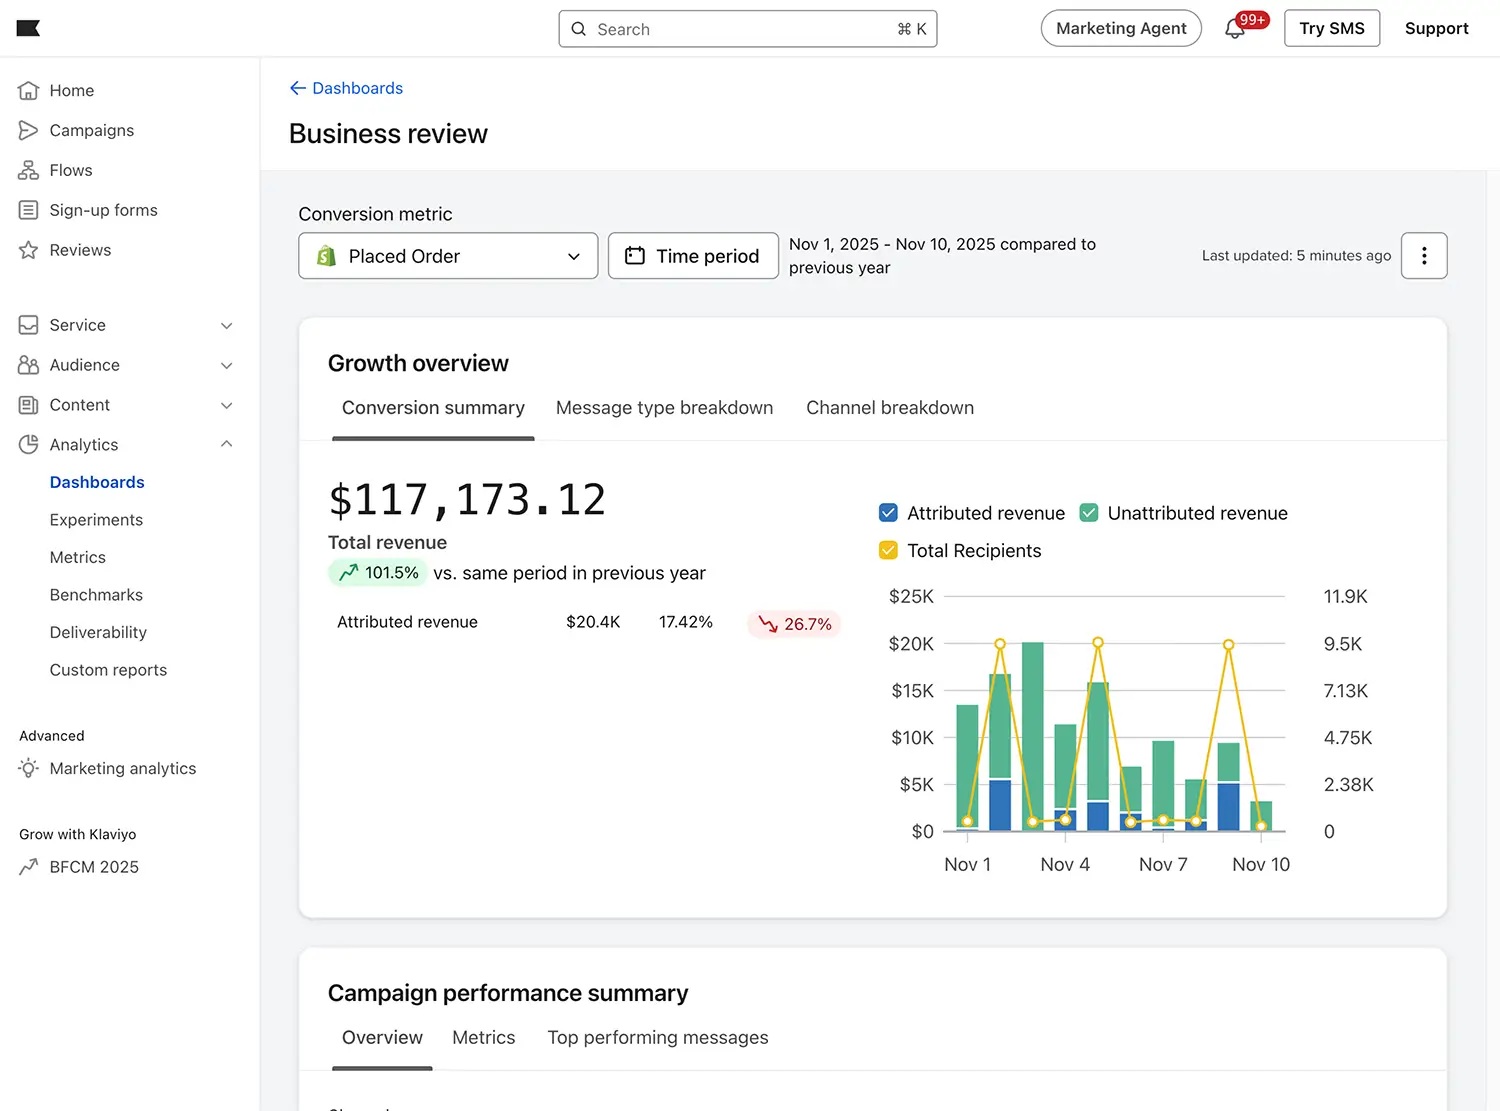
Task: Uncheck Attributed revenue in the chart legend
Action: pyautogui.click(x=888, y=512)
